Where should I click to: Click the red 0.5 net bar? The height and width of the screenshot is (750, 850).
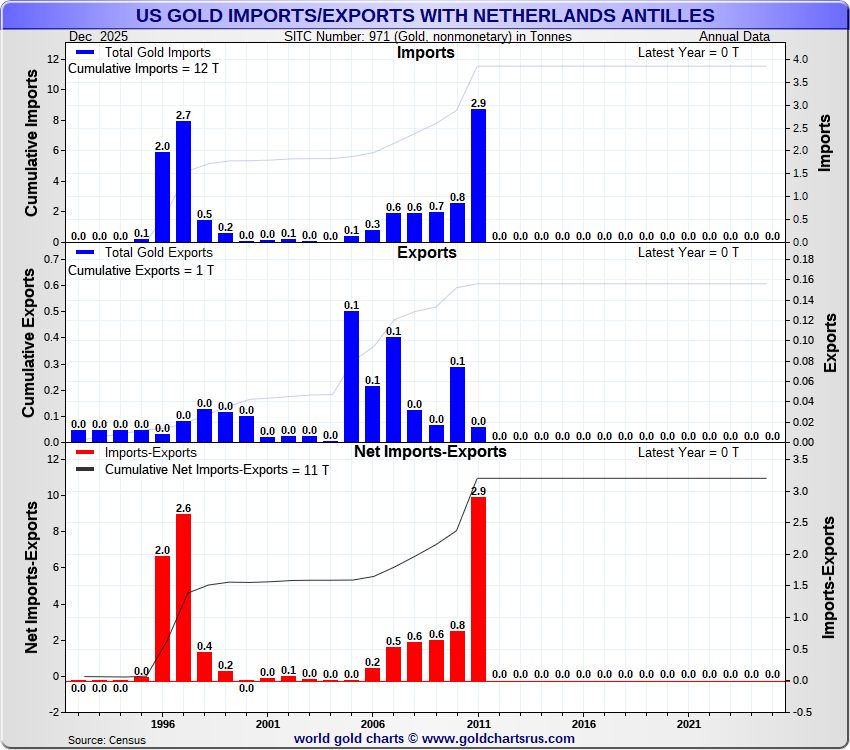point(394,664)
